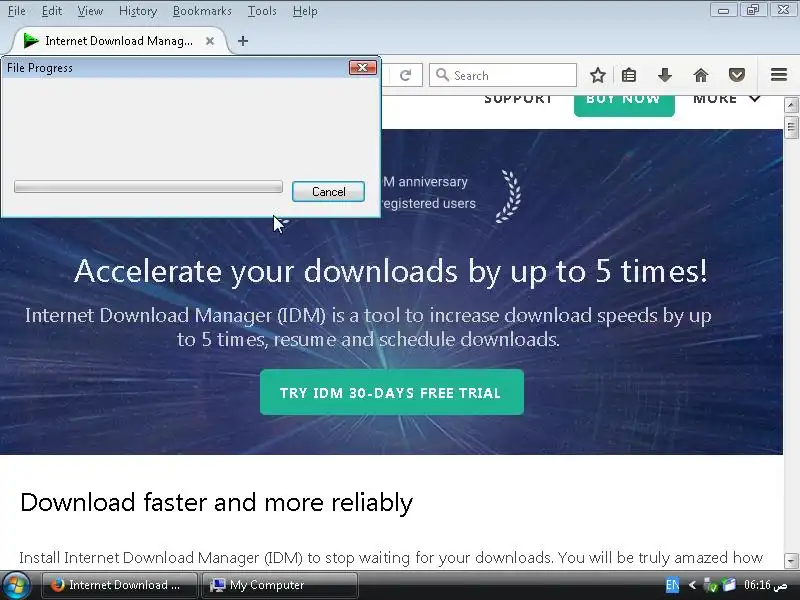Click the tray icon beside the clock
800x600 pixels.
pos(730,584)
